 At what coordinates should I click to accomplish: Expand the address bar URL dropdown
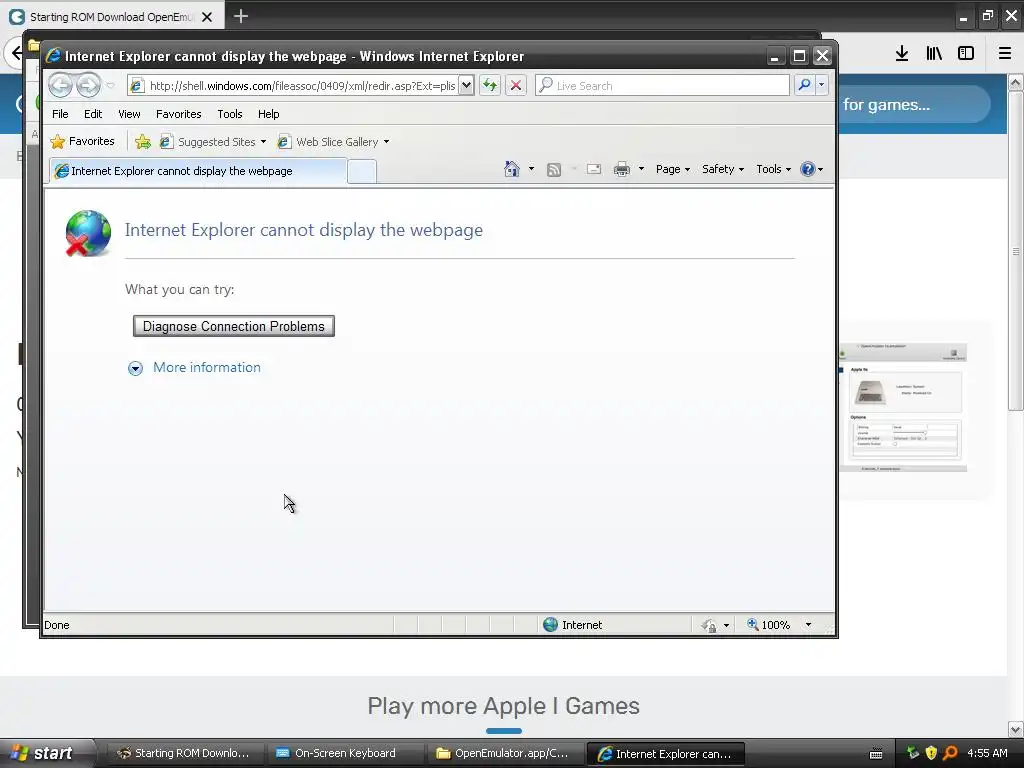(466, 85)
